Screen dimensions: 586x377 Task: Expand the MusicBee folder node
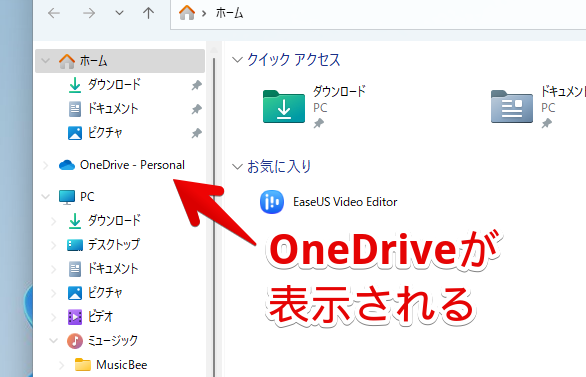click(x=61, y=365)
